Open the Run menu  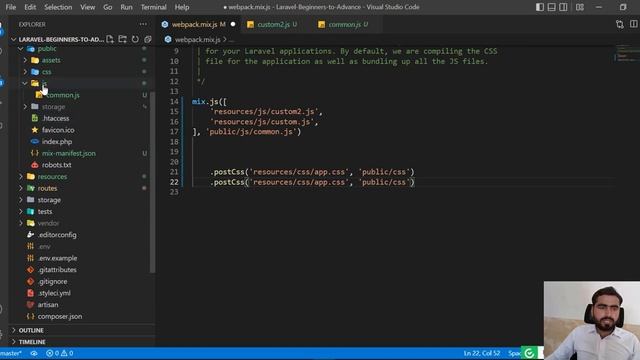[126, 7]
